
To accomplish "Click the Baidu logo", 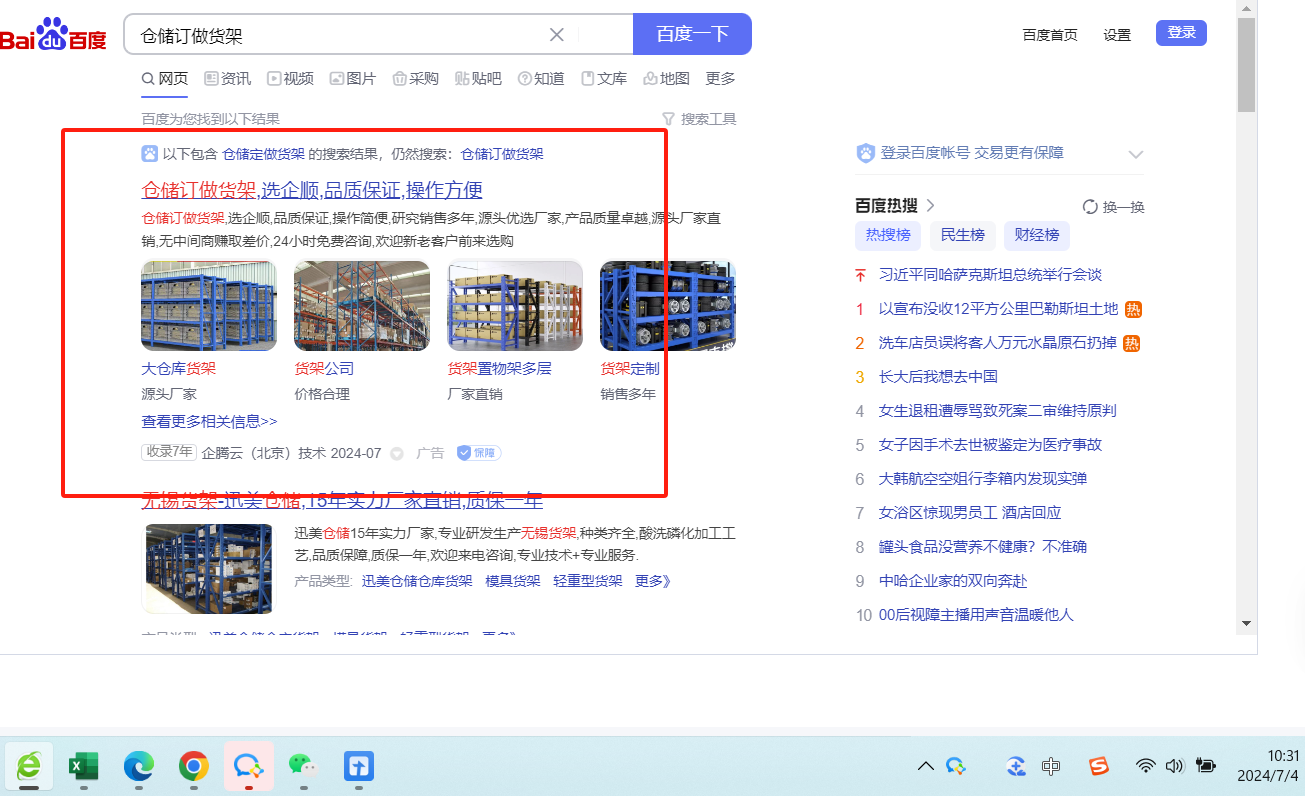I will (53, 35).
